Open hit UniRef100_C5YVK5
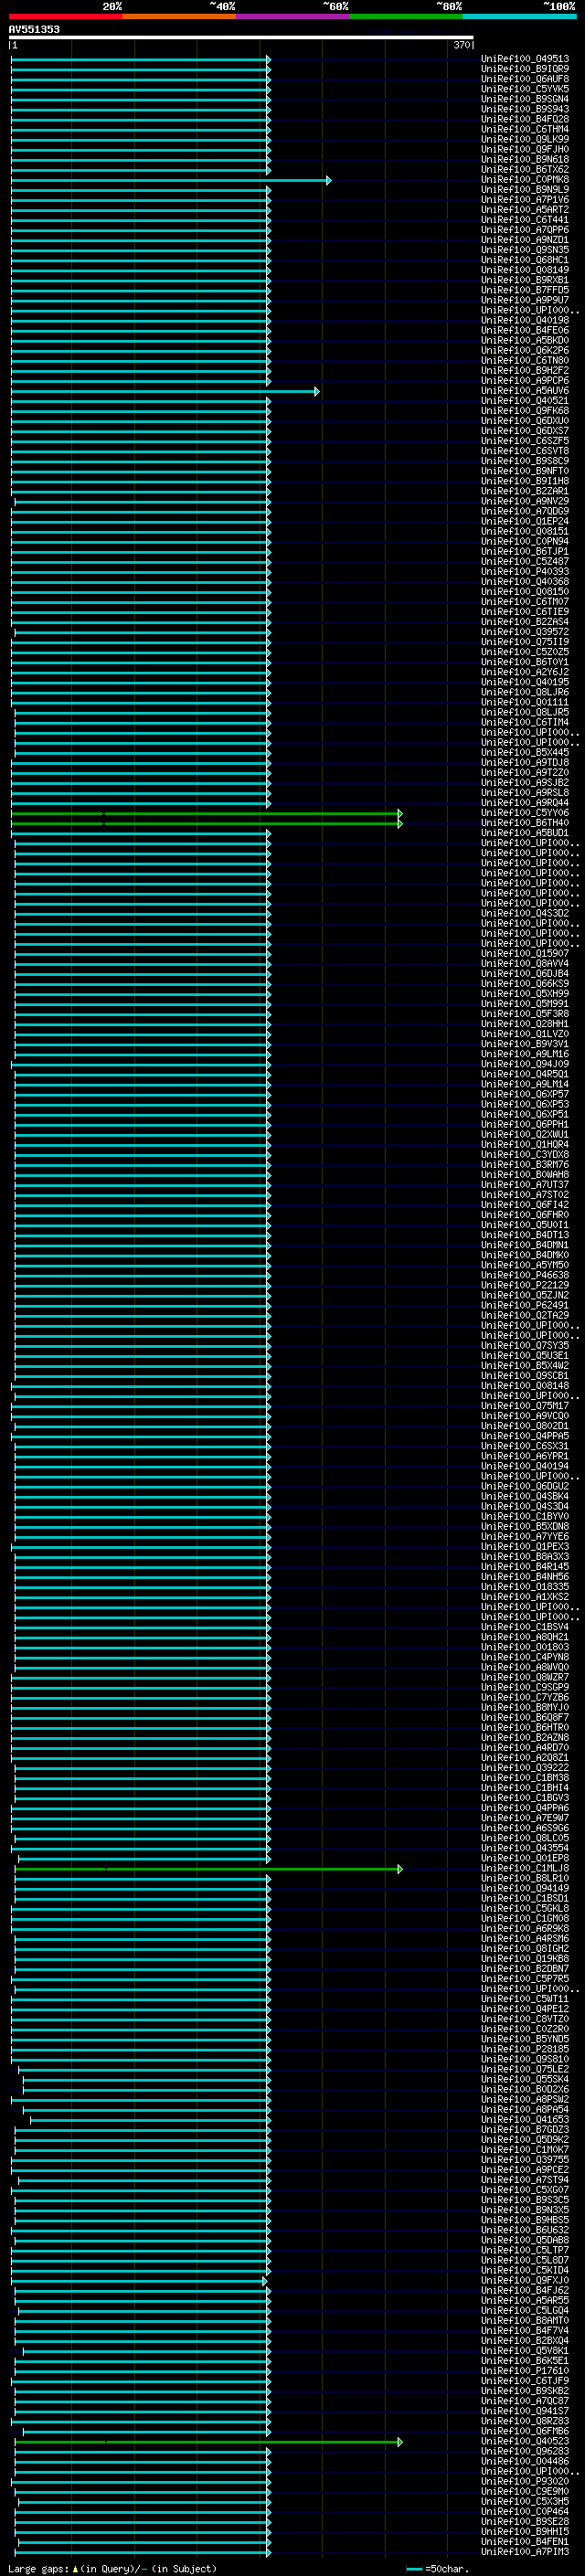 pyautogui.click(x=525, y=89)
